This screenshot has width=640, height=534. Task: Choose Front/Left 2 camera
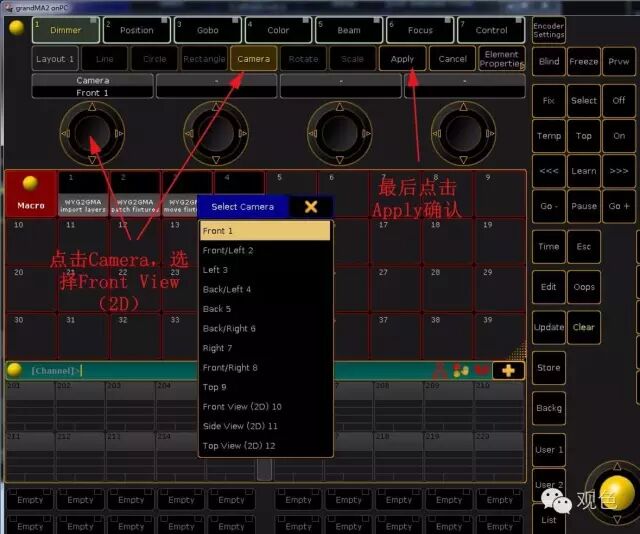coord(265,250)
